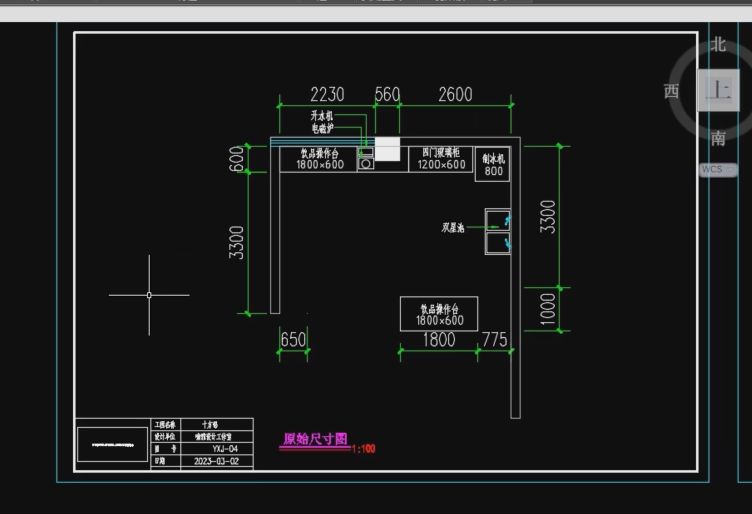Image resolution: width=752 pixels, height=514 pixels.
Task: Select the lower freestanding 饮品操作台 1800×600 block
Action: (x=439, y=314)
